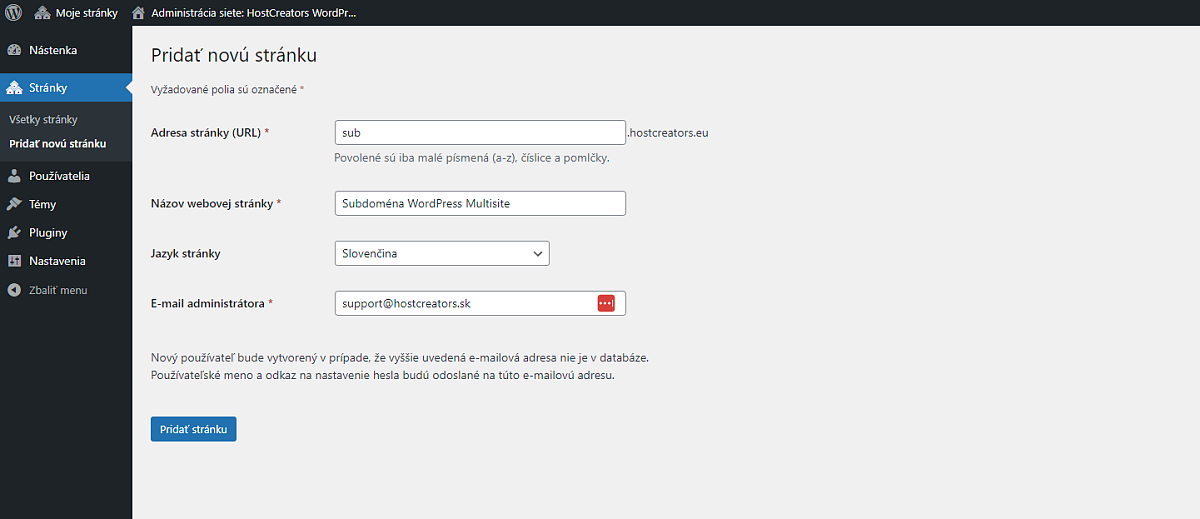Open the Používatelia menu

point(66,176)
